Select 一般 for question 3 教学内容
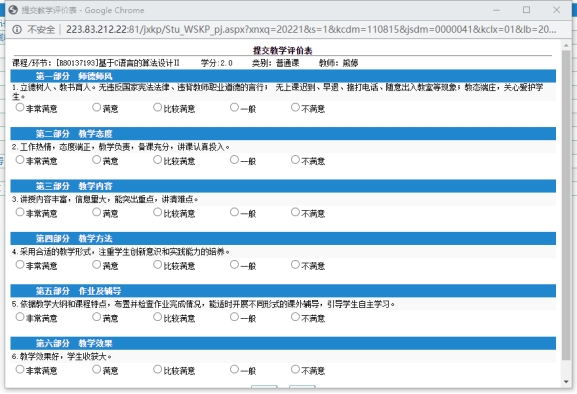Screen dimensions: 577x394 pyautogui.click(x=234, y=212)
